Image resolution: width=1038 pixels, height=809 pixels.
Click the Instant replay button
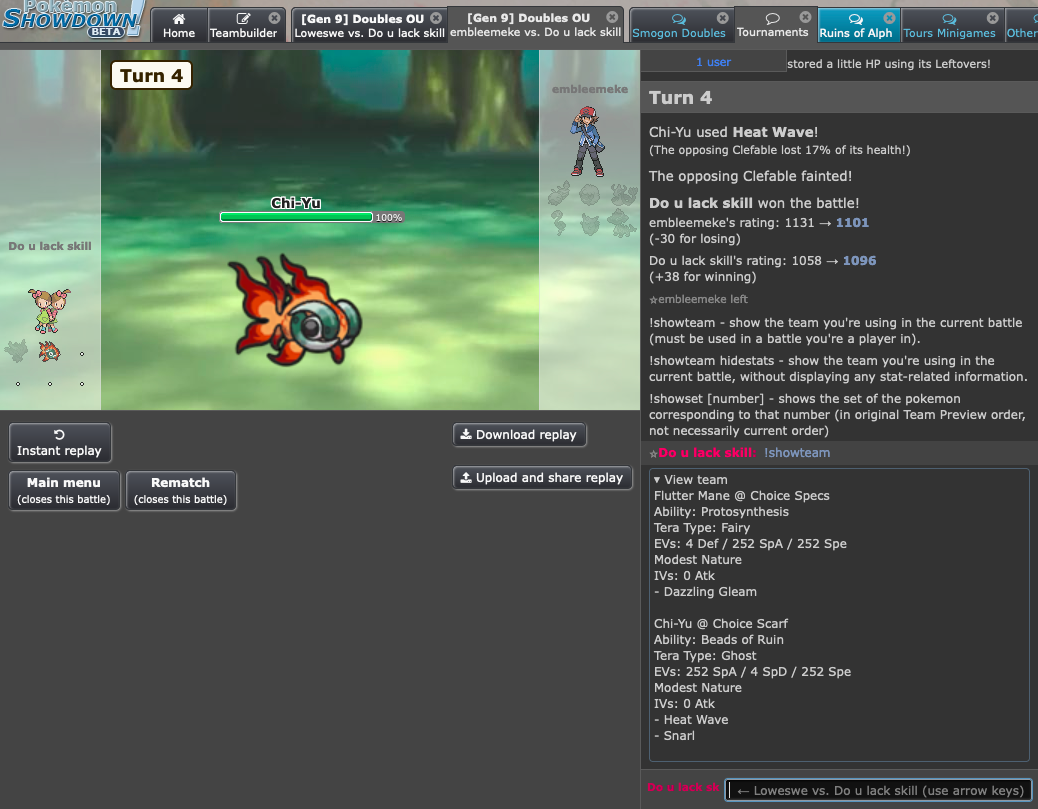[60, 443]
